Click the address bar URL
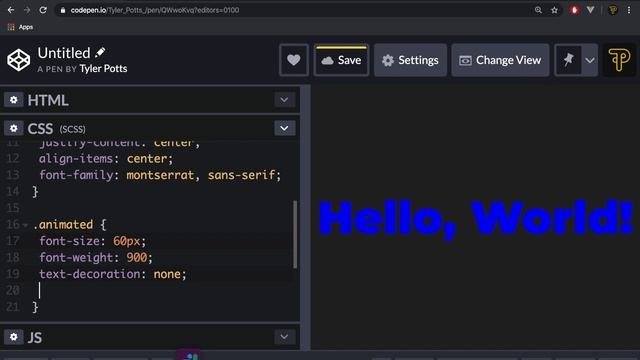Image resolution: width=640 pixels, height=360 pixels. tap(155, 10)
